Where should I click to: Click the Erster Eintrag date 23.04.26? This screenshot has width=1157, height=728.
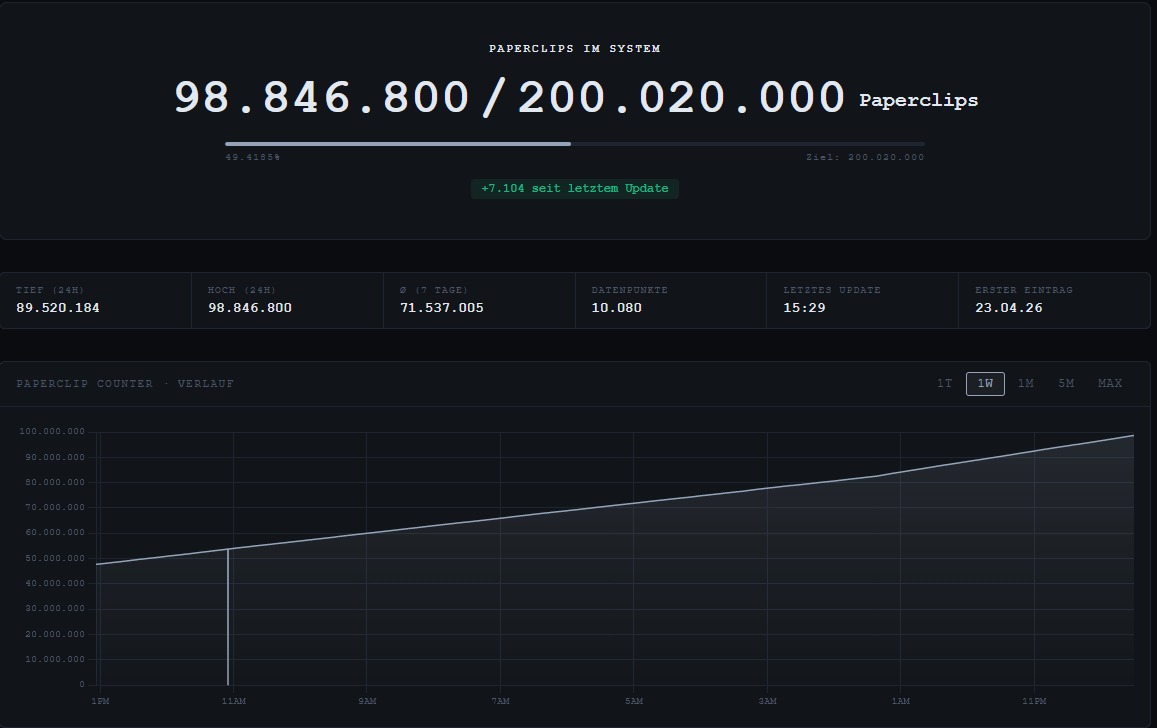(1008, 308)
